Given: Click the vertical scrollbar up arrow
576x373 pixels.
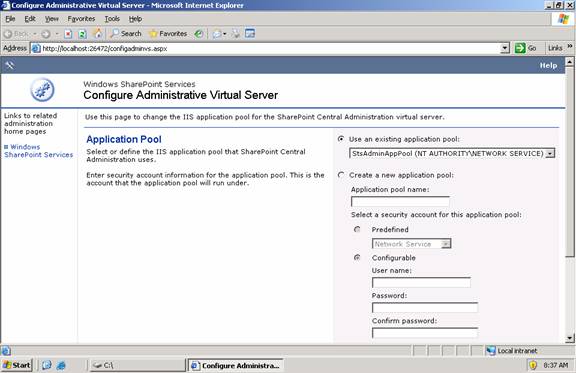Looking at the screenshot, I should click(x=569, y=61).
